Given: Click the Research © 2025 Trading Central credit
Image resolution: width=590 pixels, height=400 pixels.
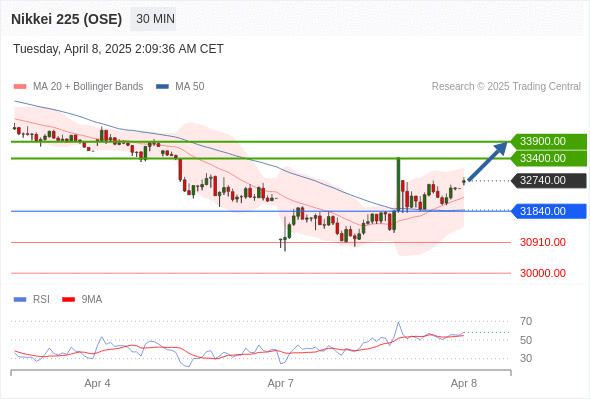Looking at the screenshot, I should point(506,87).
